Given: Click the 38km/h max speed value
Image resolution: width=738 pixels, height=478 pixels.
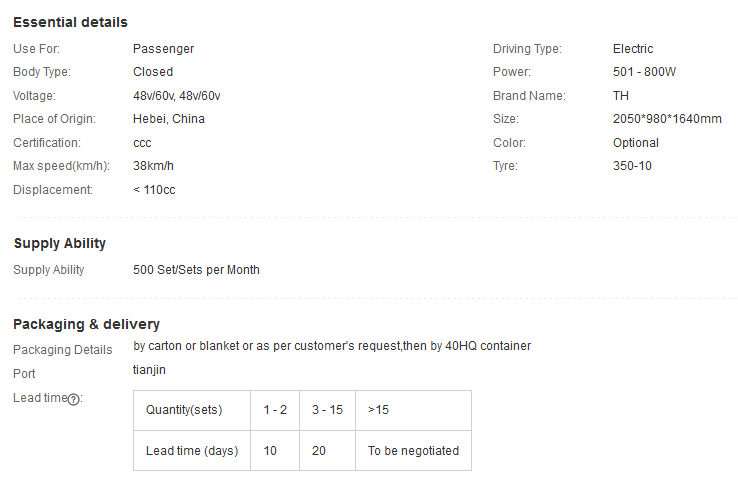Looking at the screenshot, I should (153, 166).
